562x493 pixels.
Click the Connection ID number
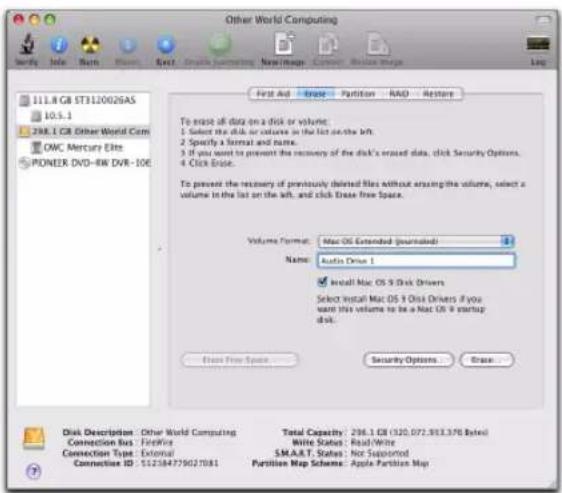(179, 463)
